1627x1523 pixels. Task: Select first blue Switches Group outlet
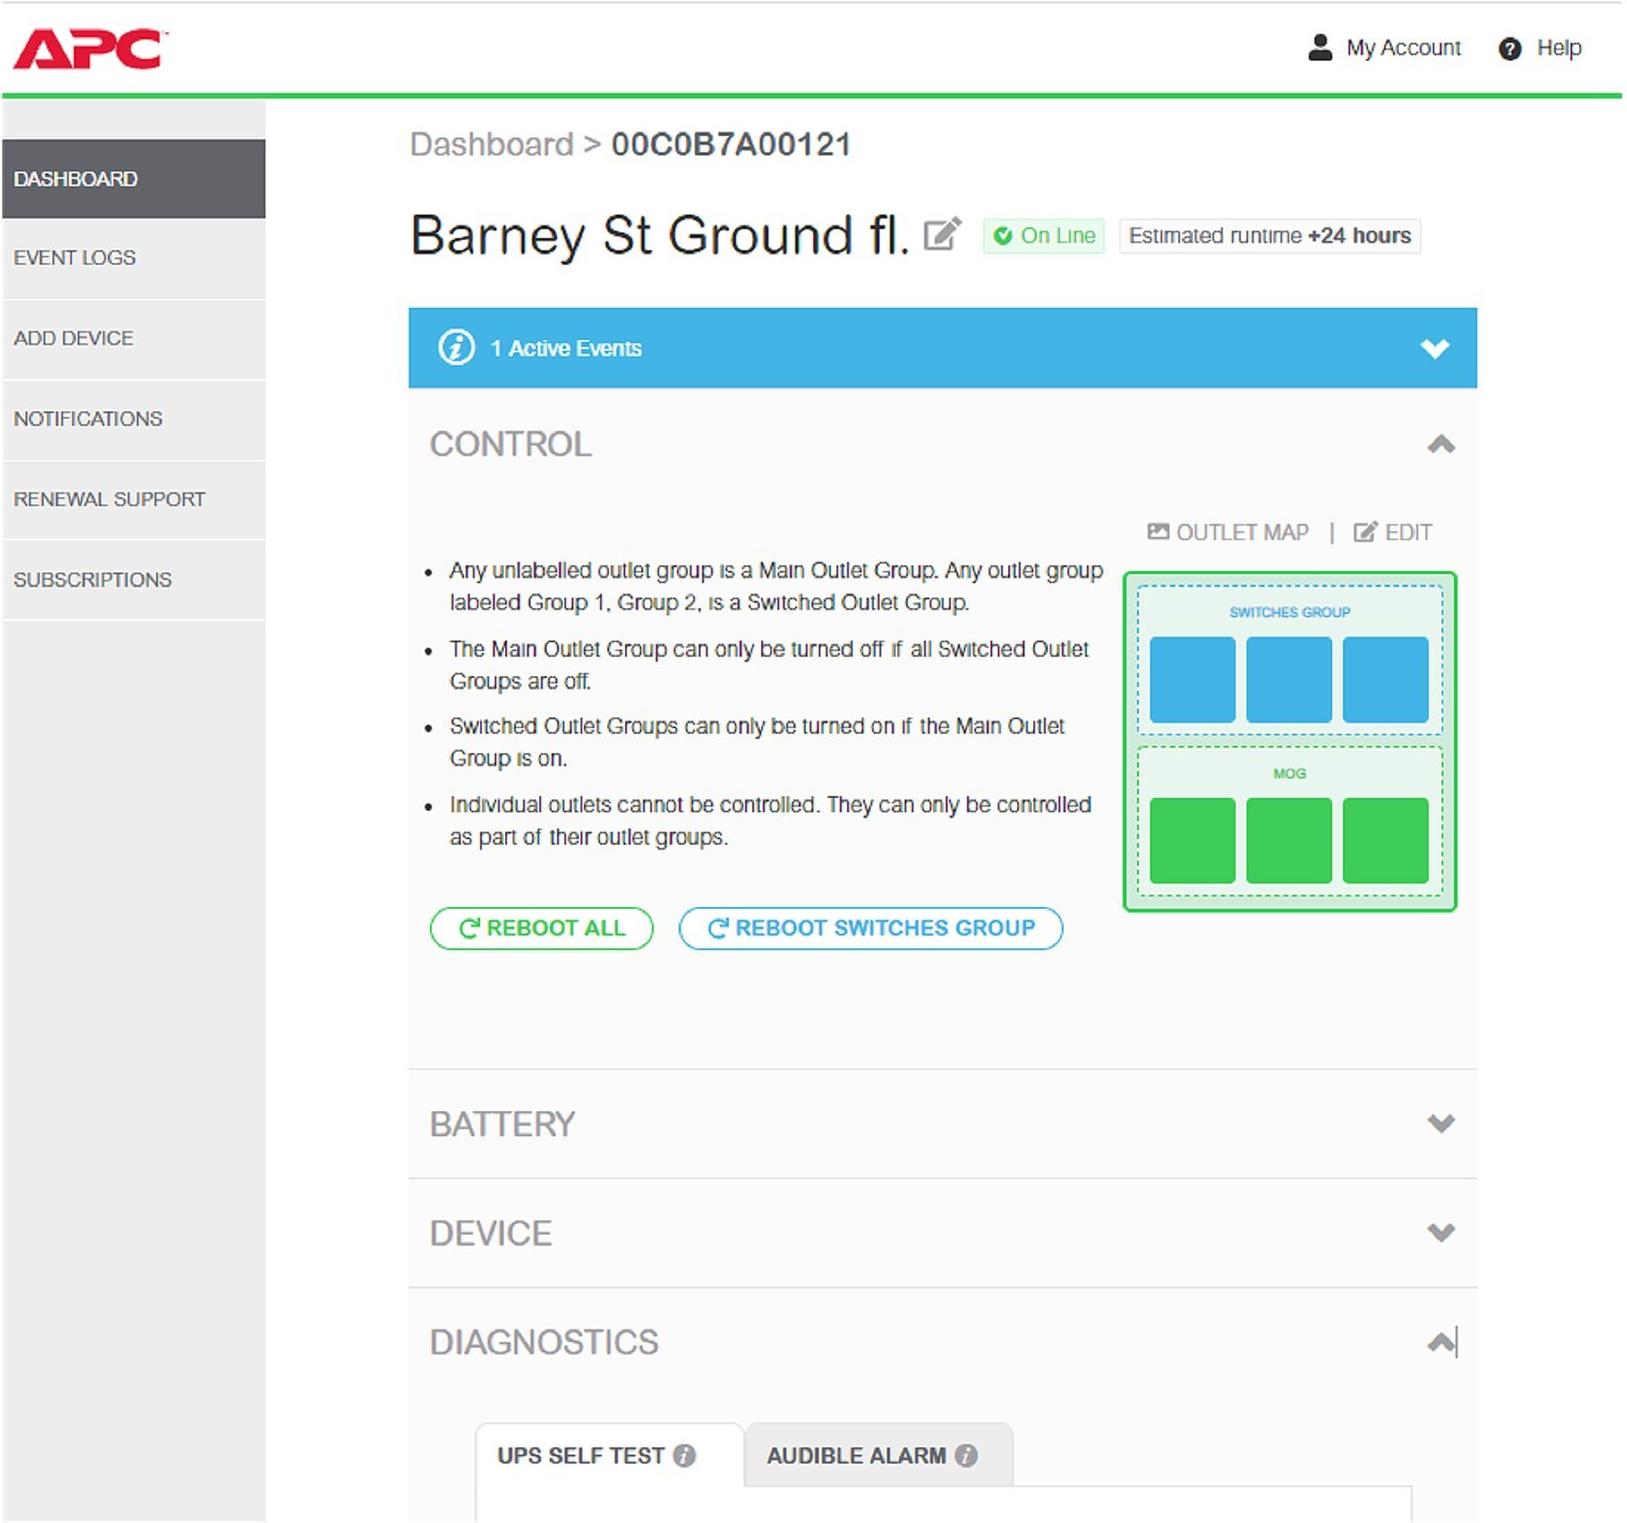click(1192, 680)
